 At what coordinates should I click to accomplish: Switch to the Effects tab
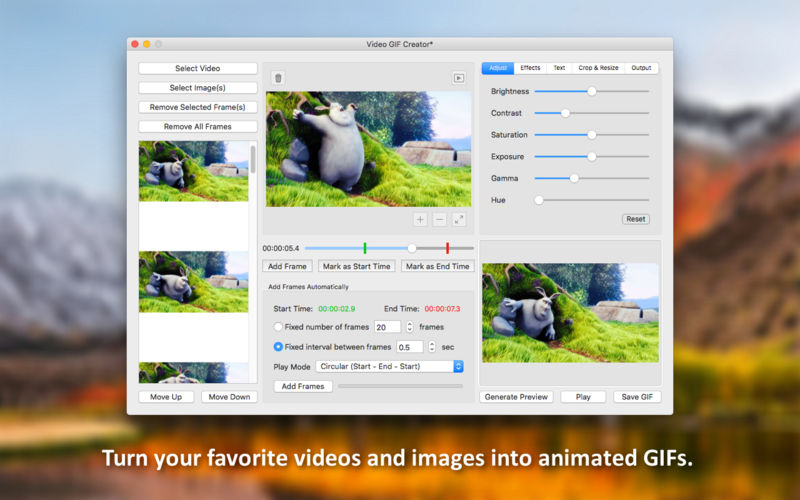530,68
